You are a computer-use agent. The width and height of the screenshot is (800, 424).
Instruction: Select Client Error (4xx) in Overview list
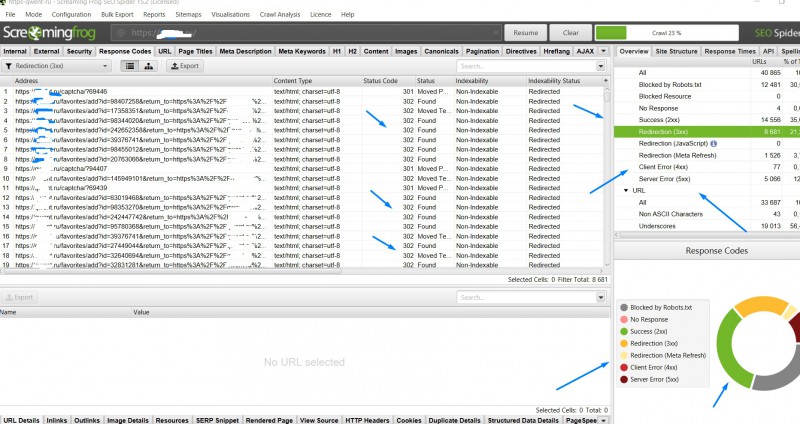click(663, 167)
